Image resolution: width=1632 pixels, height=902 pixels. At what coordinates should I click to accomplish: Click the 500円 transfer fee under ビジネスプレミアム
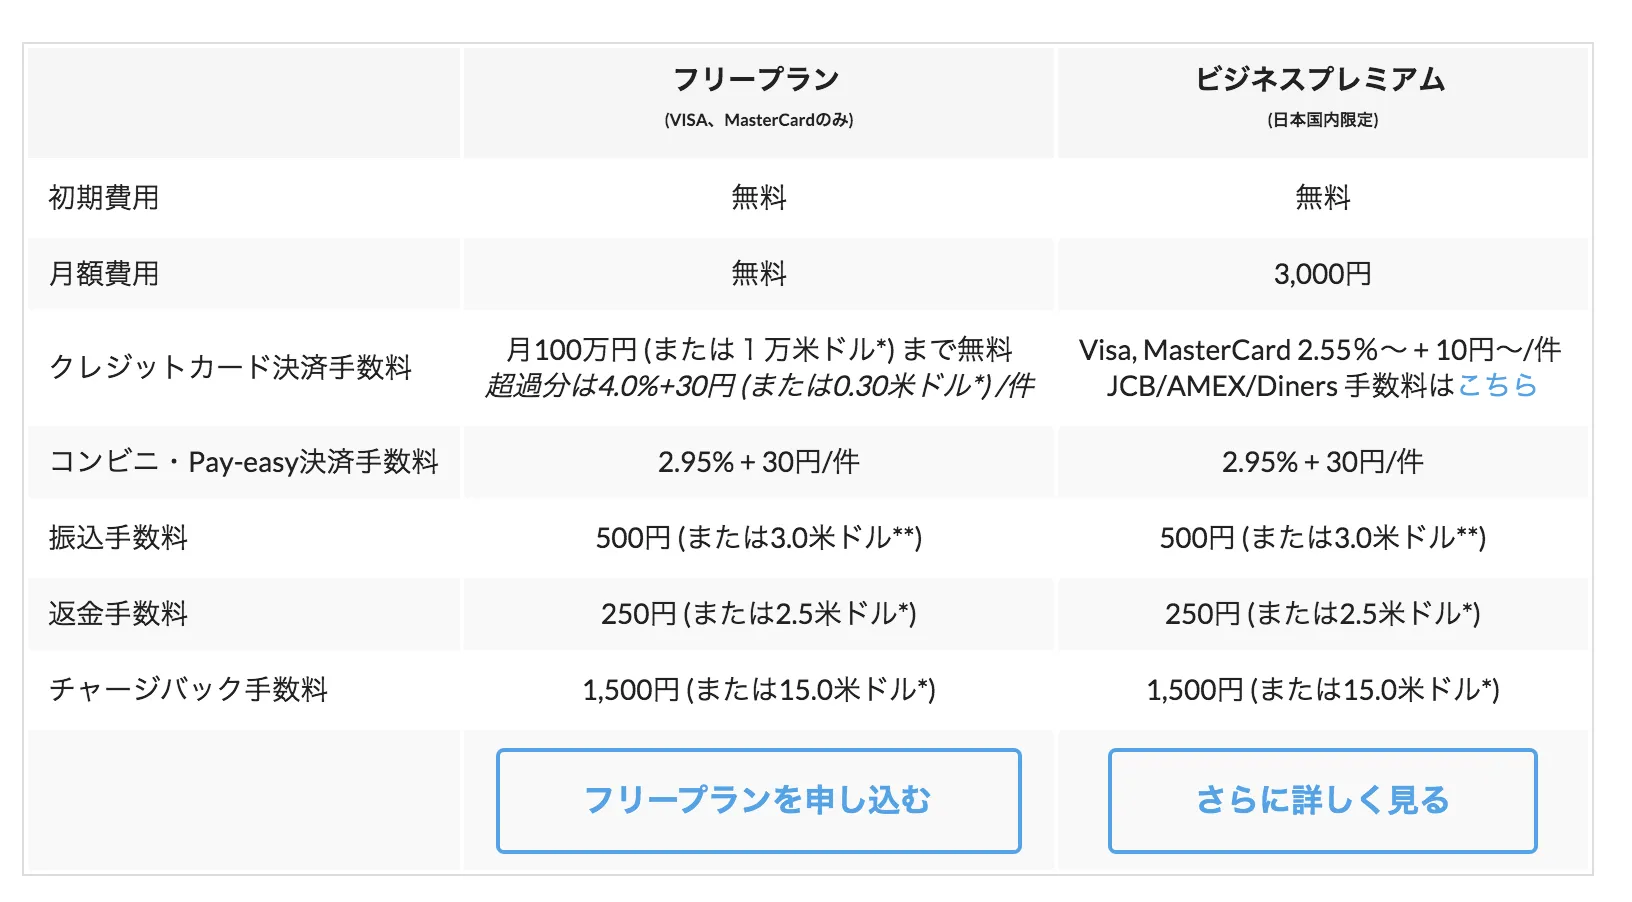pyautogui.click(x=1322, y=537)
